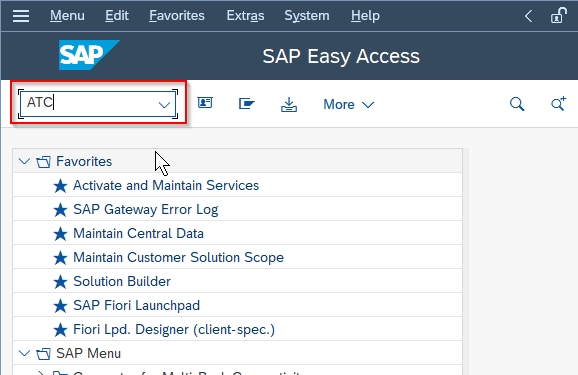This screenshot has width=578, height=375.
Task: Open the transaction code history dropdown arrow
Action: (164, 105)
